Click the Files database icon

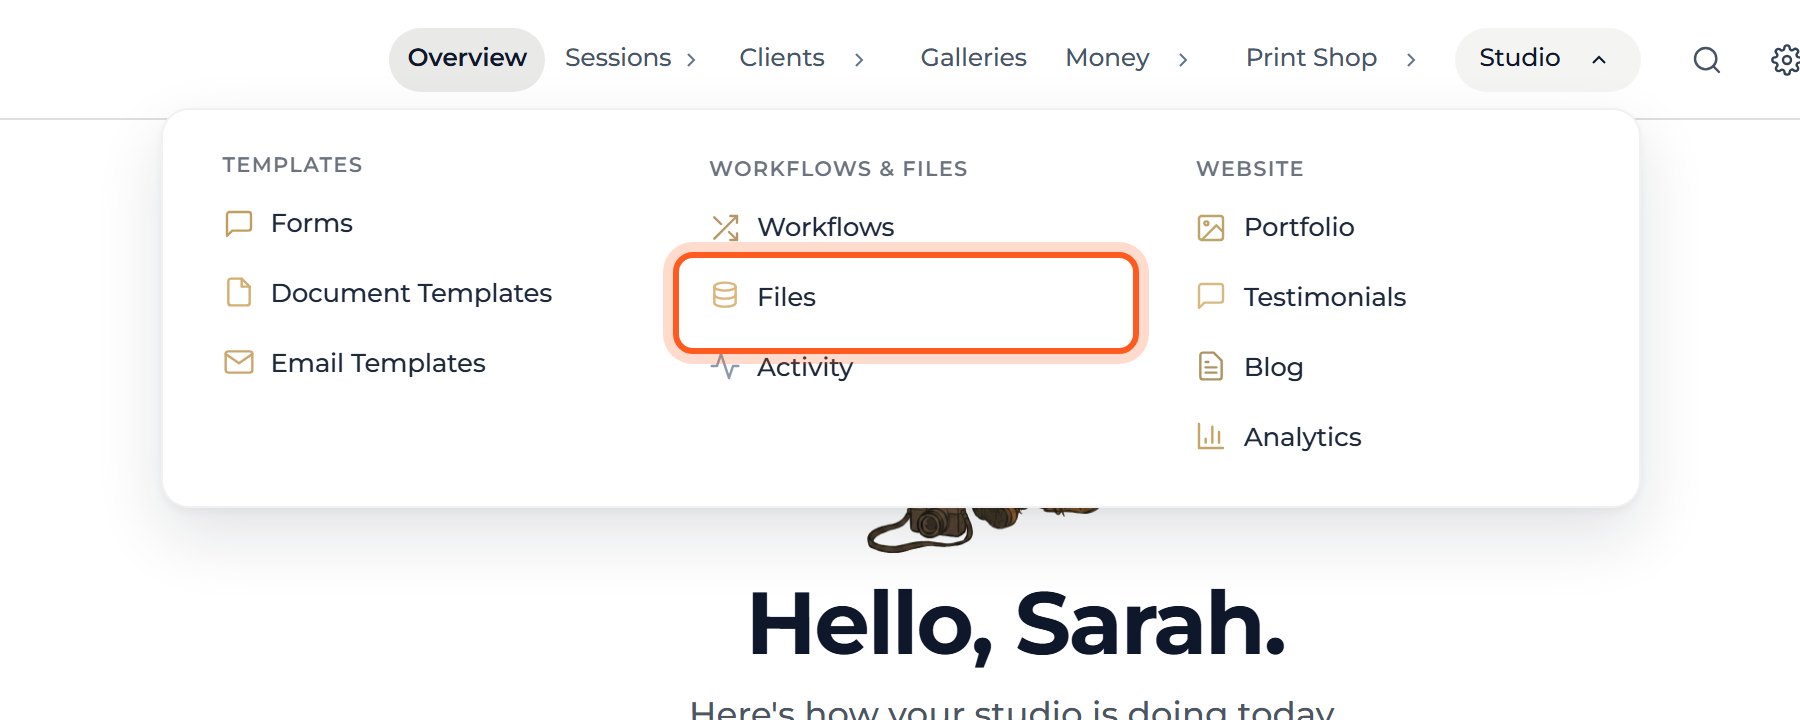click(725, 296)
